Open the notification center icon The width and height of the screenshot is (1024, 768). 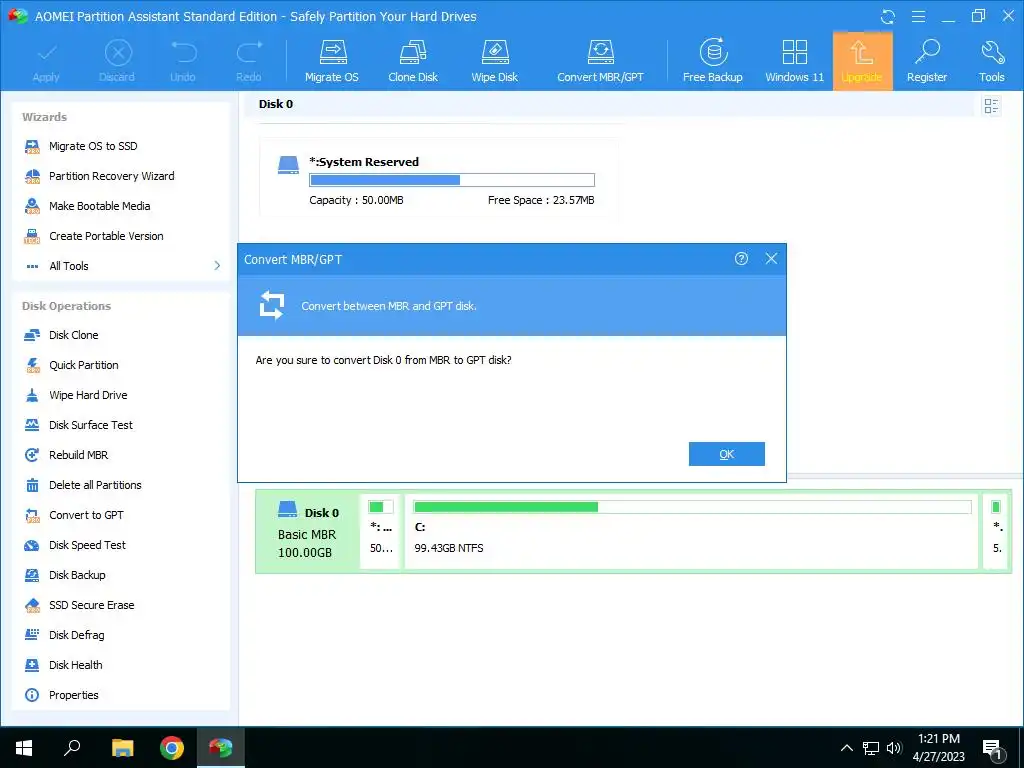pos(994,750)
